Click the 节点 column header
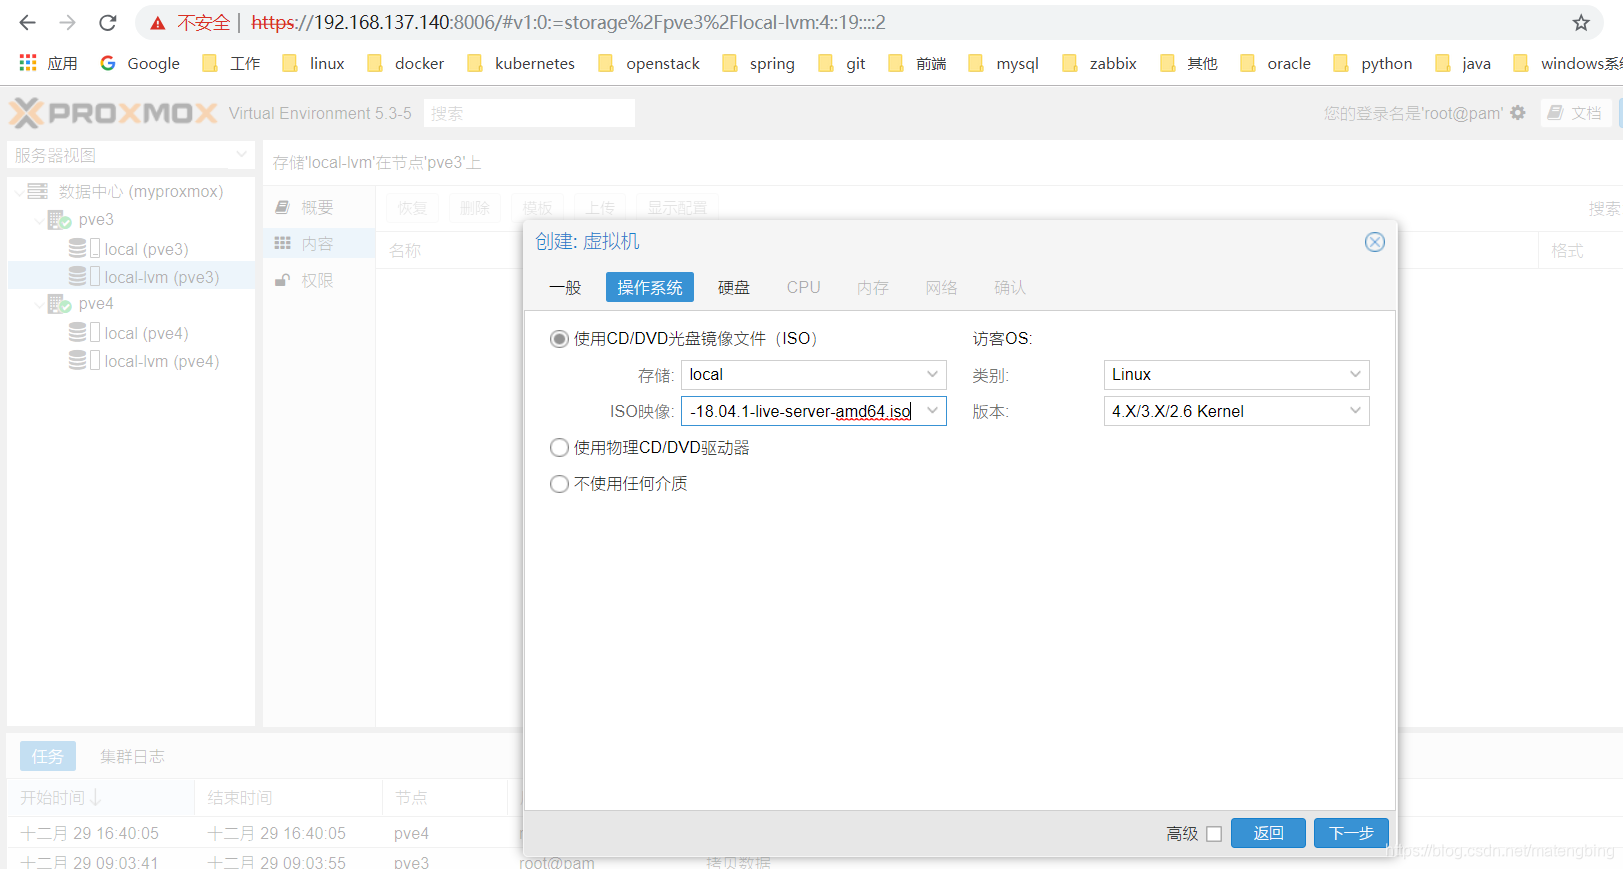The height and width of the screenshot is (869, 1623). 445,797
